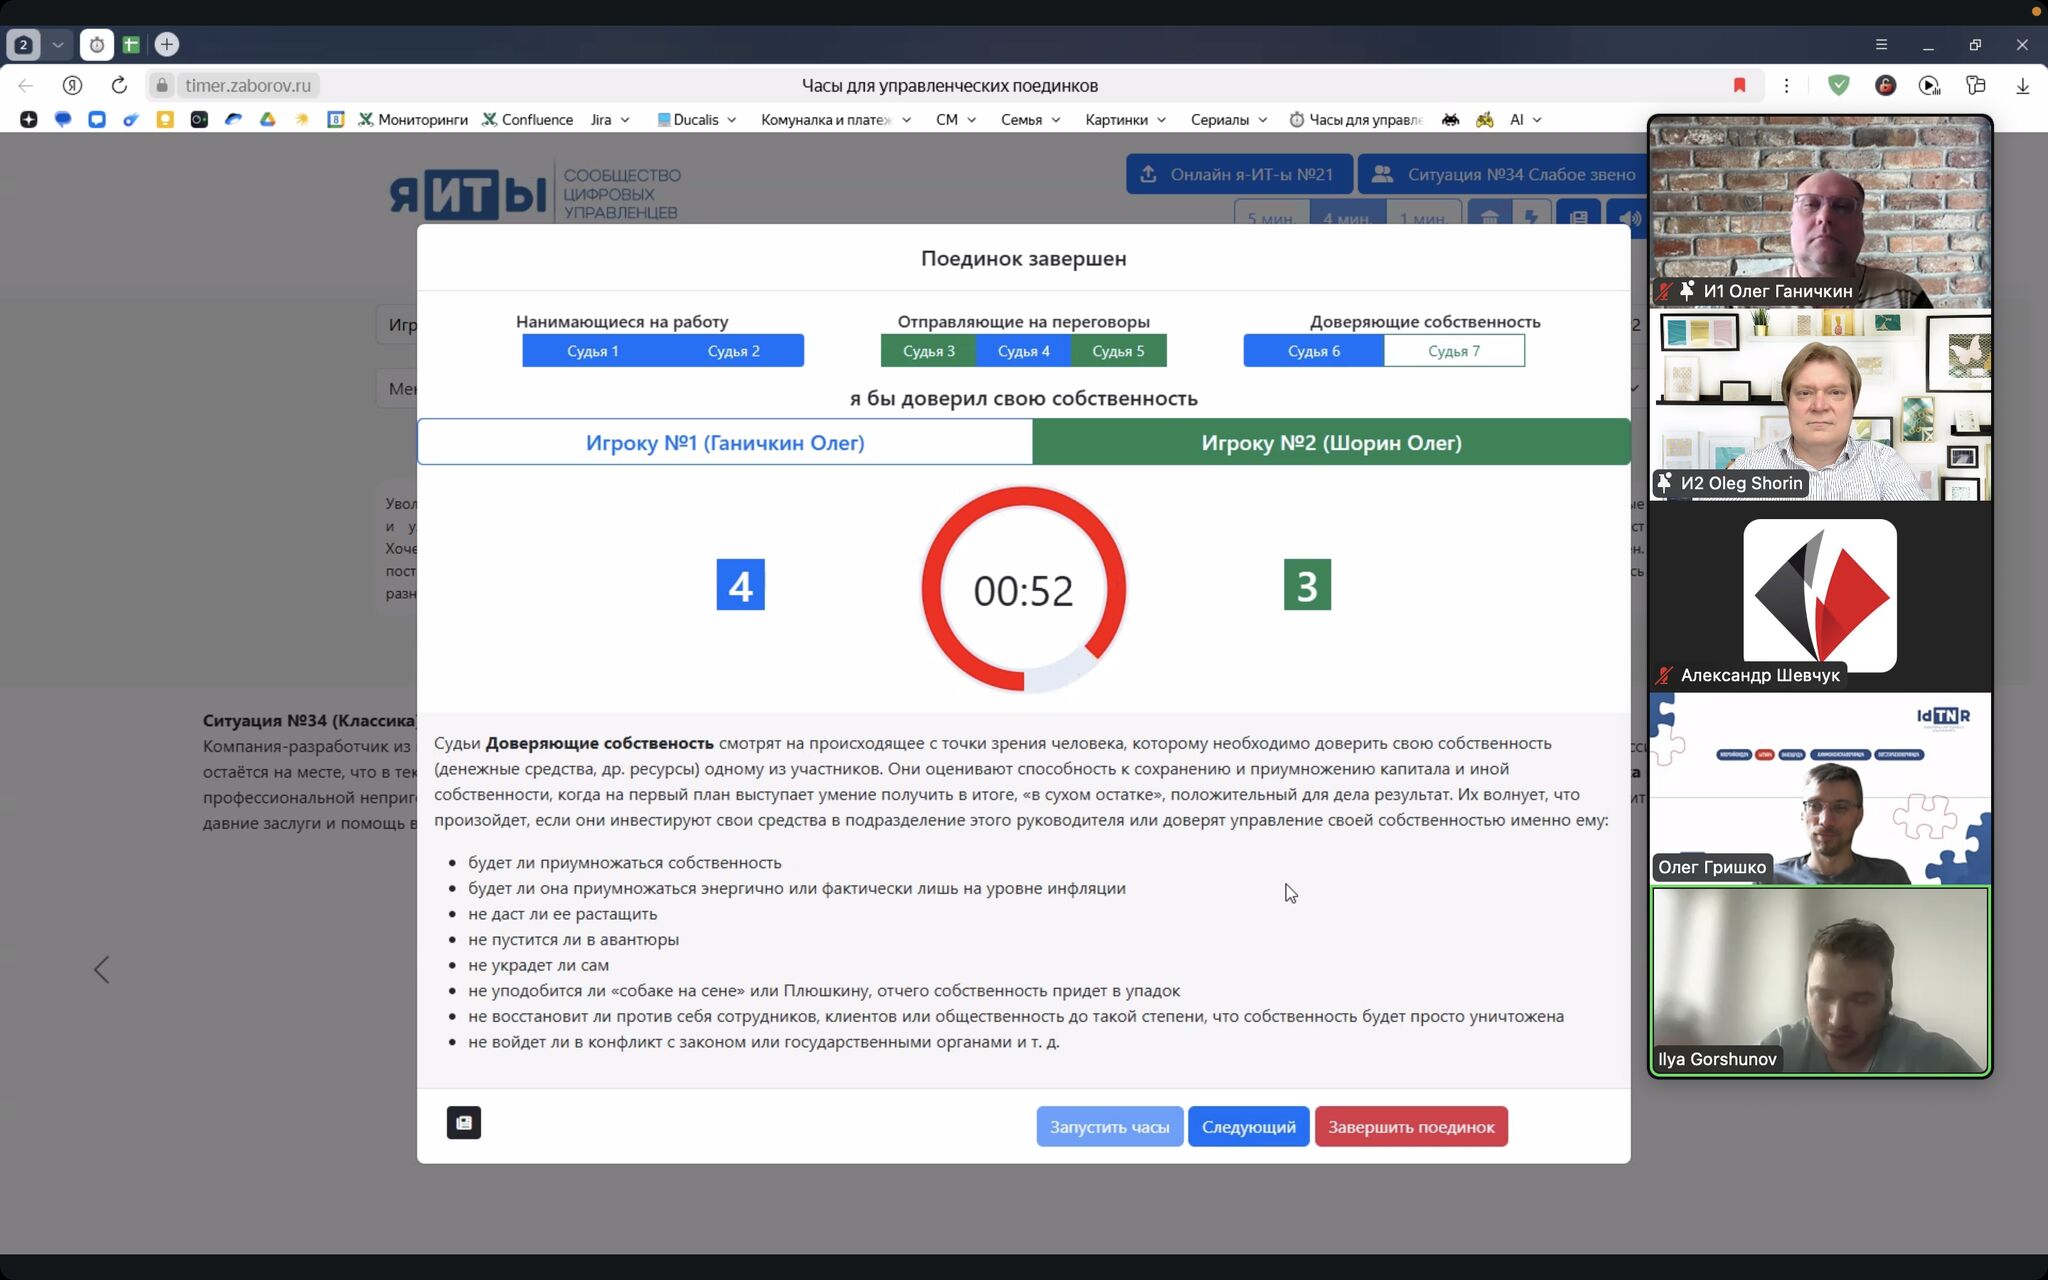Open the green spreadsheet tab
The image size is (2048, 1280).
131,44
